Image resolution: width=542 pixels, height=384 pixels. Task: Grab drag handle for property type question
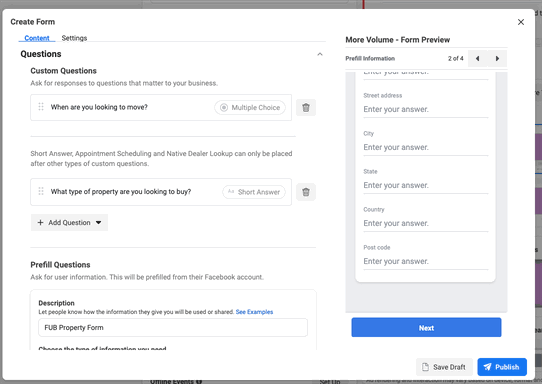coord(41,191)
